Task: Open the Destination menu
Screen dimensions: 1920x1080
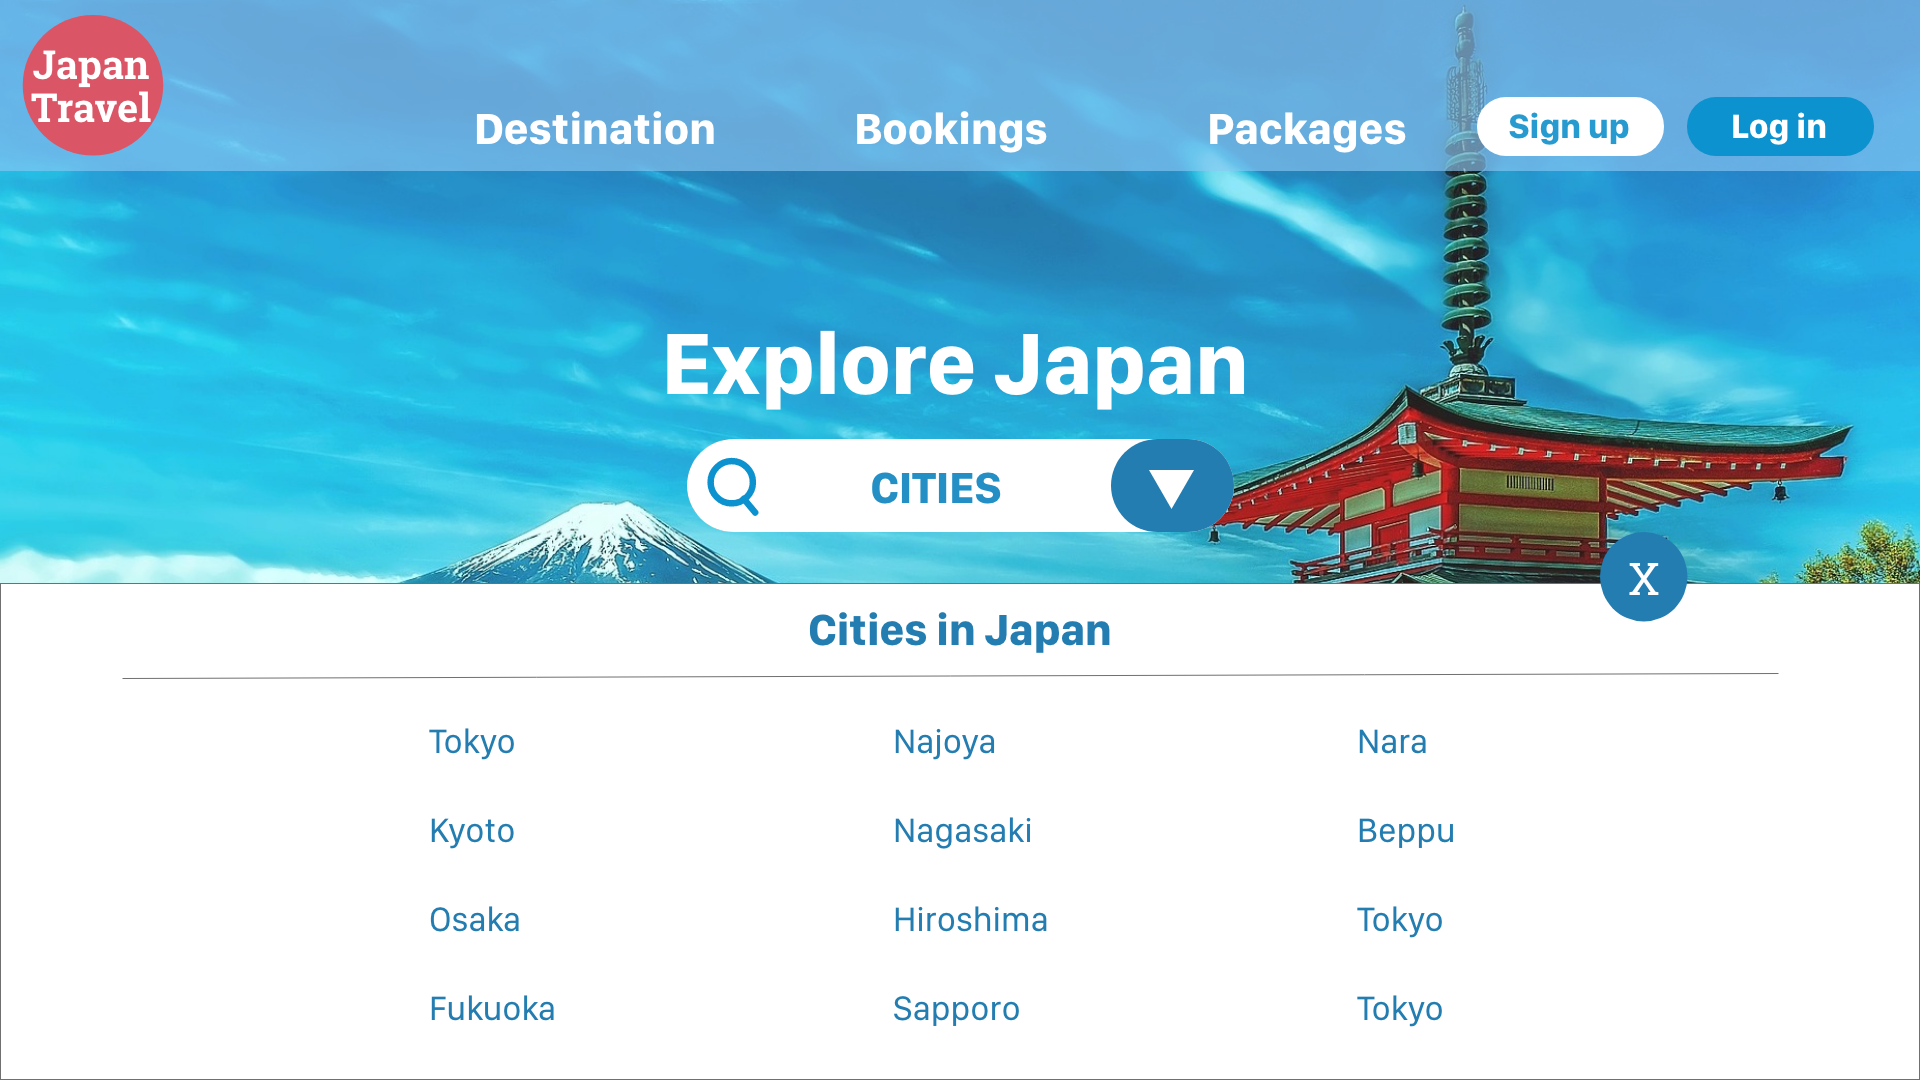Action: 595,129
